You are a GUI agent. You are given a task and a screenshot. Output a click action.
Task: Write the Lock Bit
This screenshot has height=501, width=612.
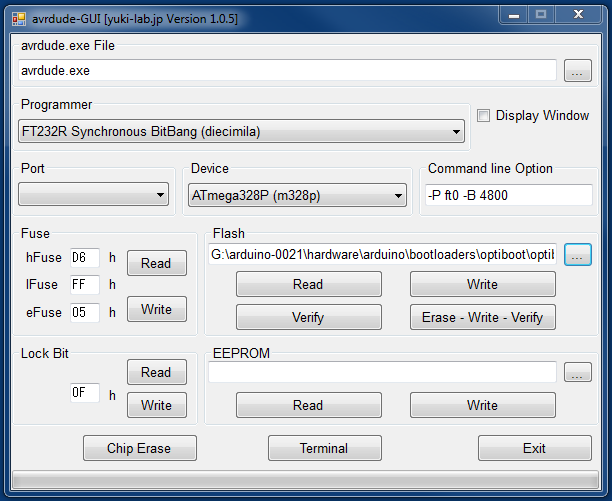(x=157, y=405)
